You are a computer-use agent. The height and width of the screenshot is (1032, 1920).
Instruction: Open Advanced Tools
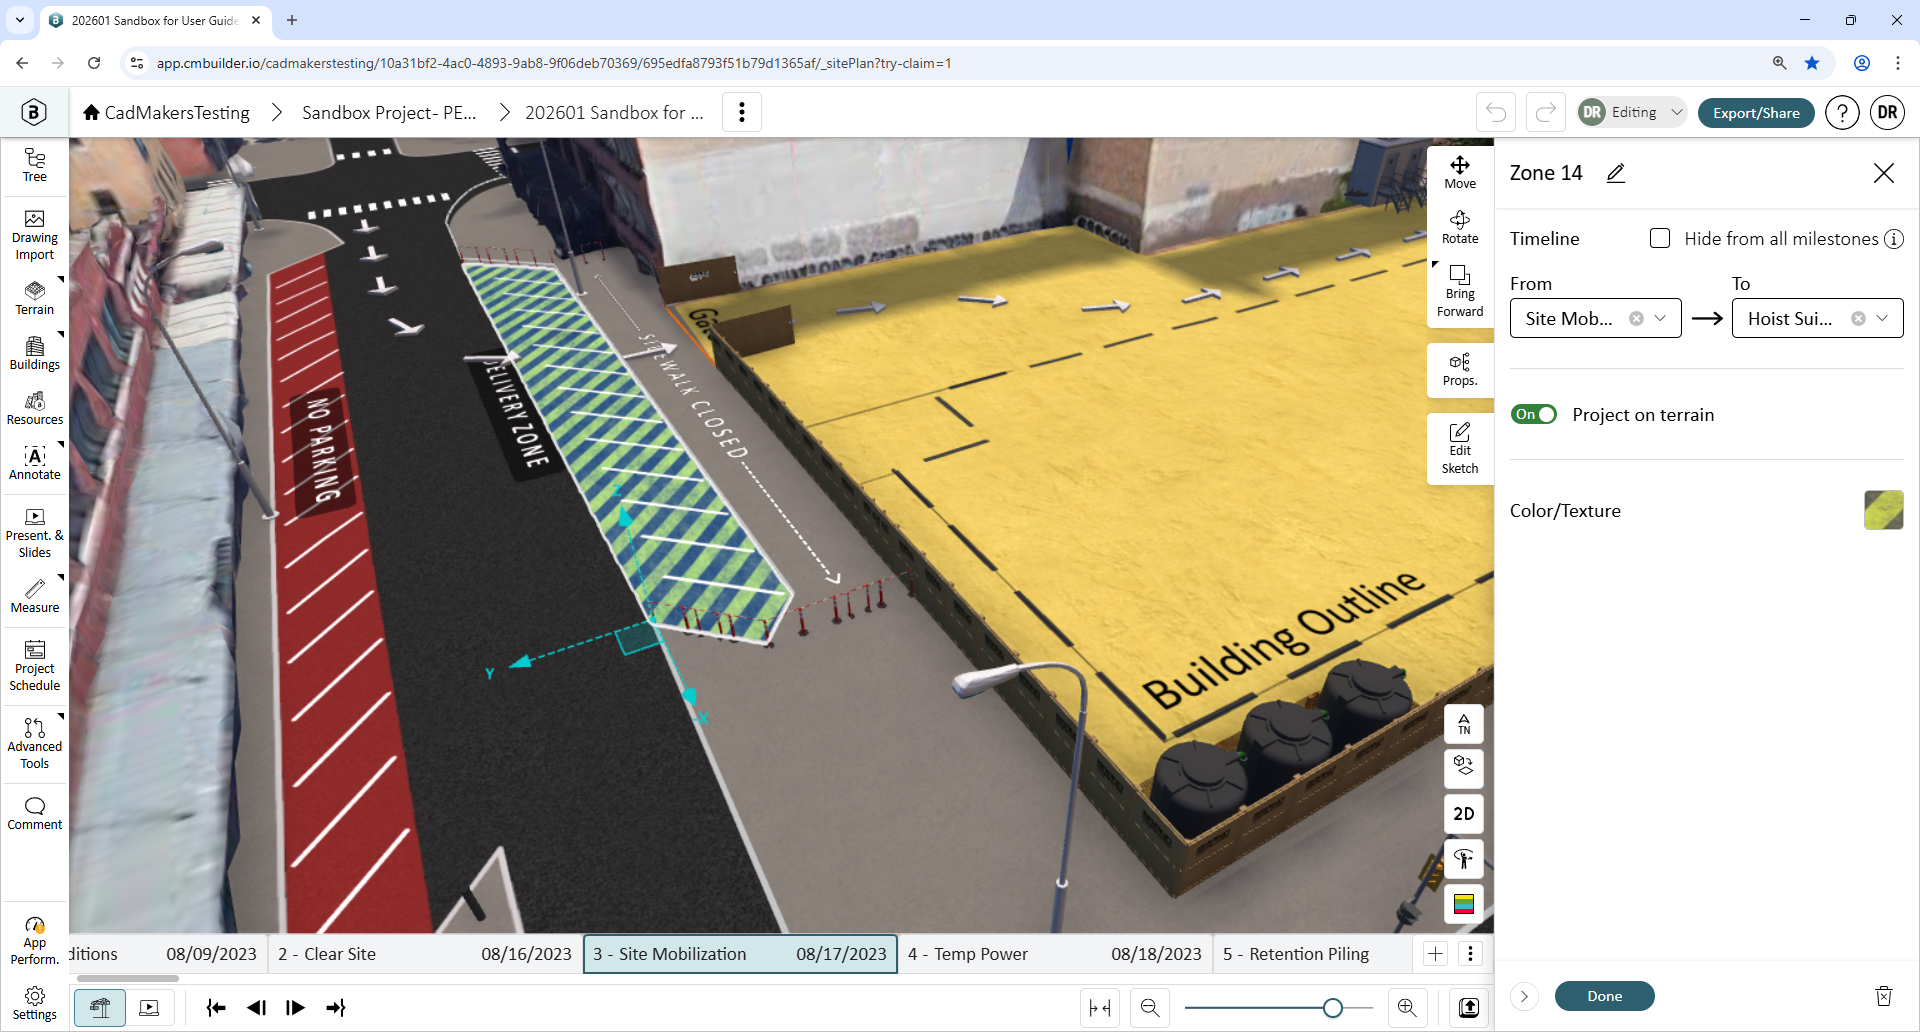(x=35, y=743)
